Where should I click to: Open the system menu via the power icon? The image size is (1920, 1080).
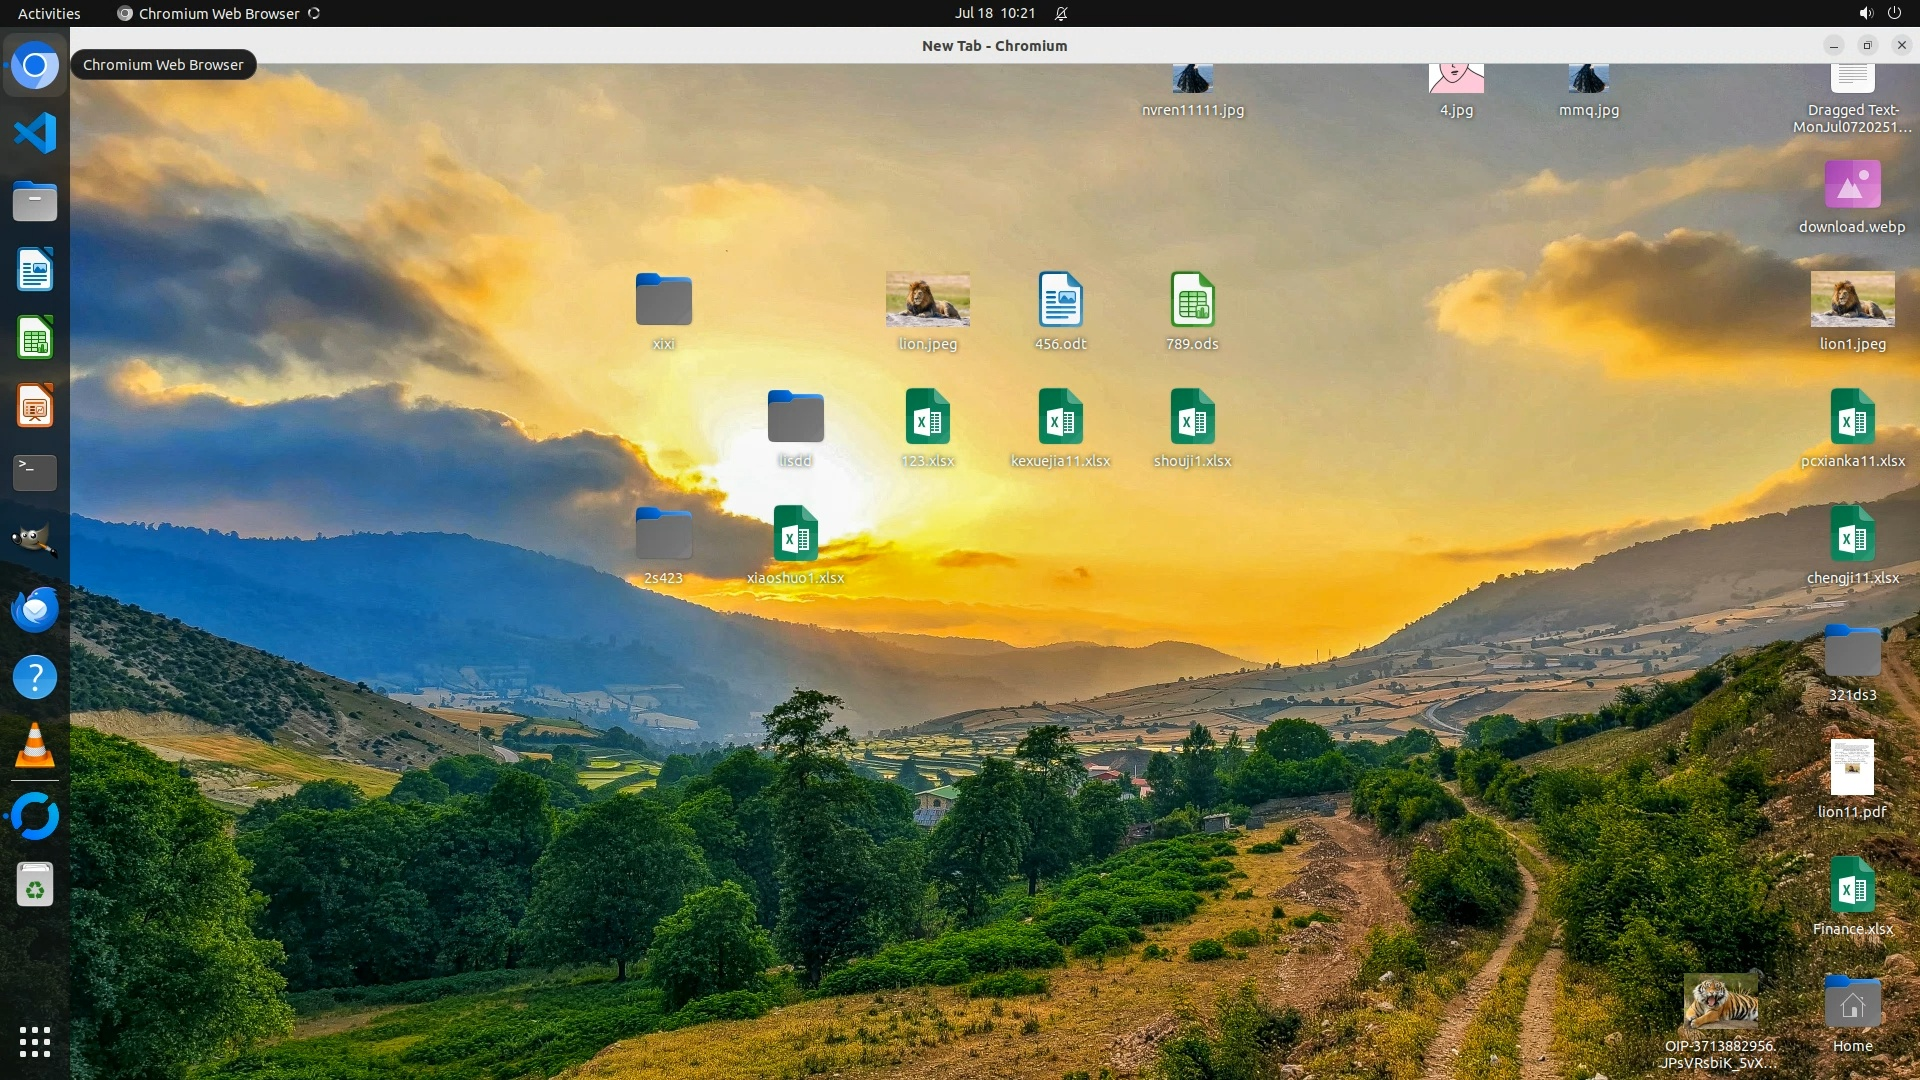pos(1894,13)
